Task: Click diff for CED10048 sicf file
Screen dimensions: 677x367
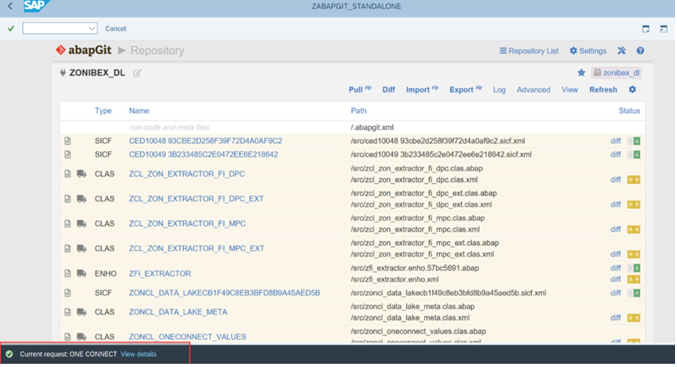Action: pyautogui.click(x=615, y=141)
